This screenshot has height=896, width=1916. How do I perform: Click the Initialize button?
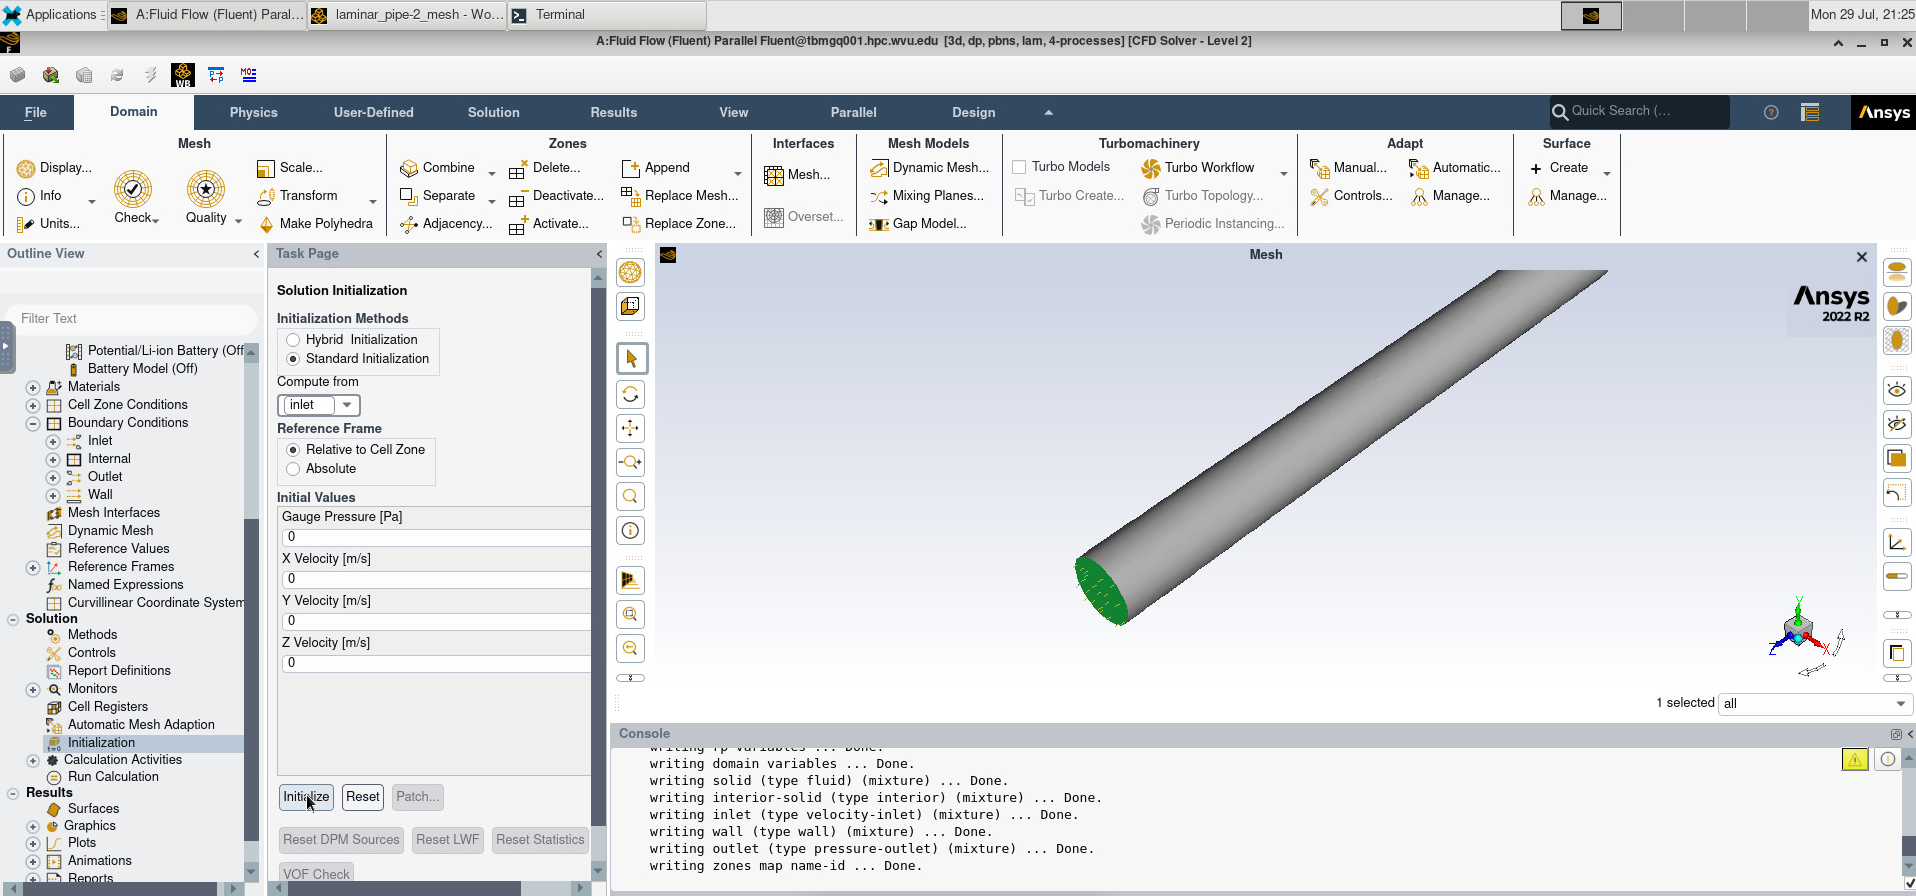(x=306, y=797)
